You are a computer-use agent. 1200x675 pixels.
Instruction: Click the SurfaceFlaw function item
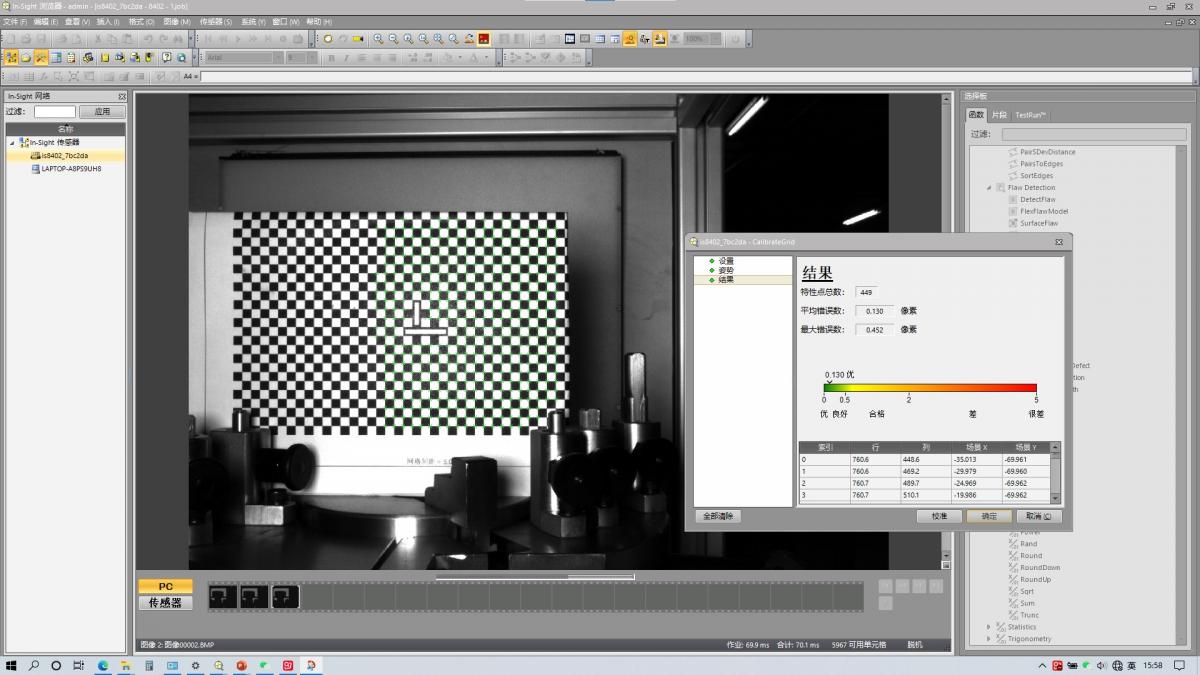click(1039, 224)
